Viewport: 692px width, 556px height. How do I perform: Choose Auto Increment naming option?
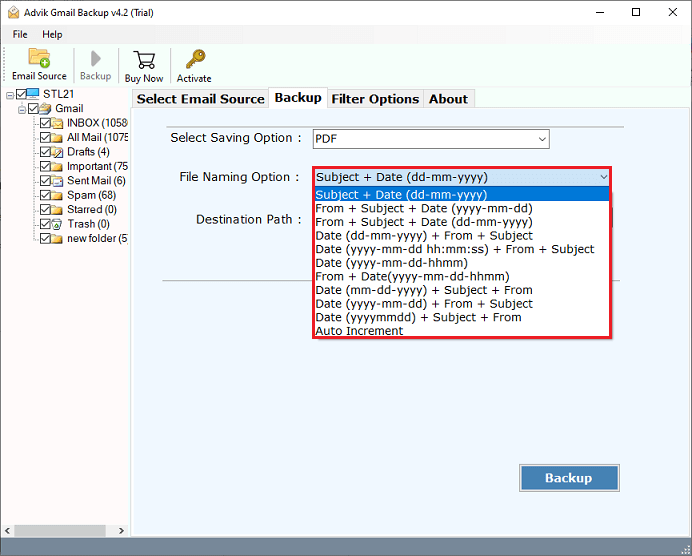click(462, 331)
